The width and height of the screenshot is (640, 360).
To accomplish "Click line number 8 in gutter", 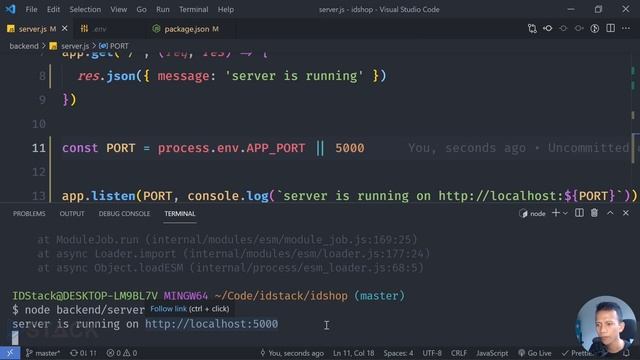I will click(x=42, y=76).
